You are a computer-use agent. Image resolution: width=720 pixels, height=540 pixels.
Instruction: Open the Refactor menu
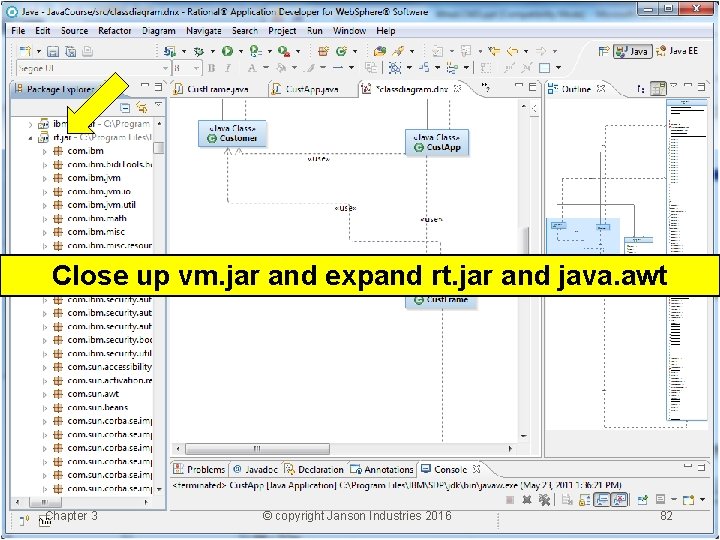pos(115,31)
